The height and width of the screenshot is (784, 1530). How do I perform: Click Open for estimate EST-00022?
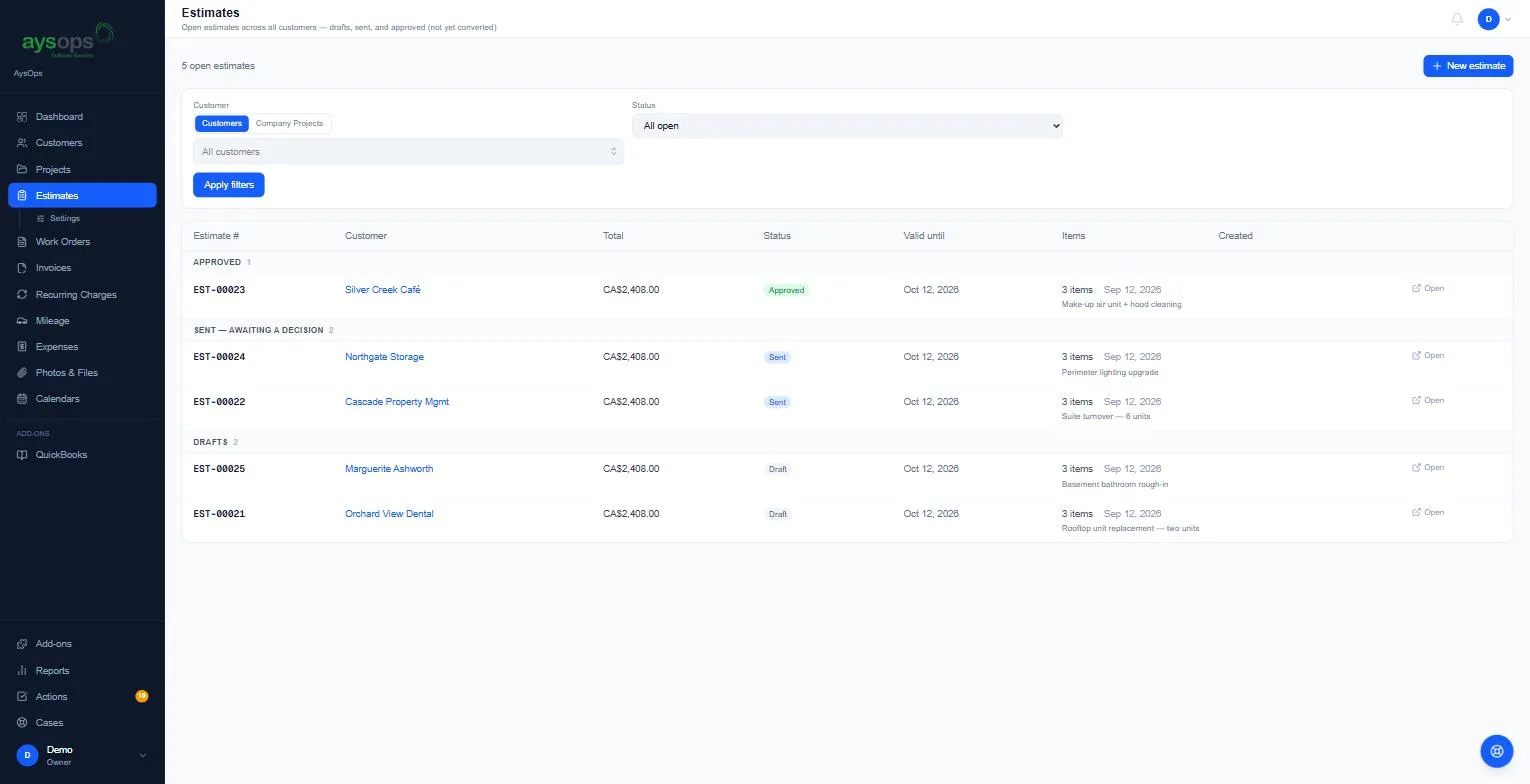click(x=1428, y=401)
